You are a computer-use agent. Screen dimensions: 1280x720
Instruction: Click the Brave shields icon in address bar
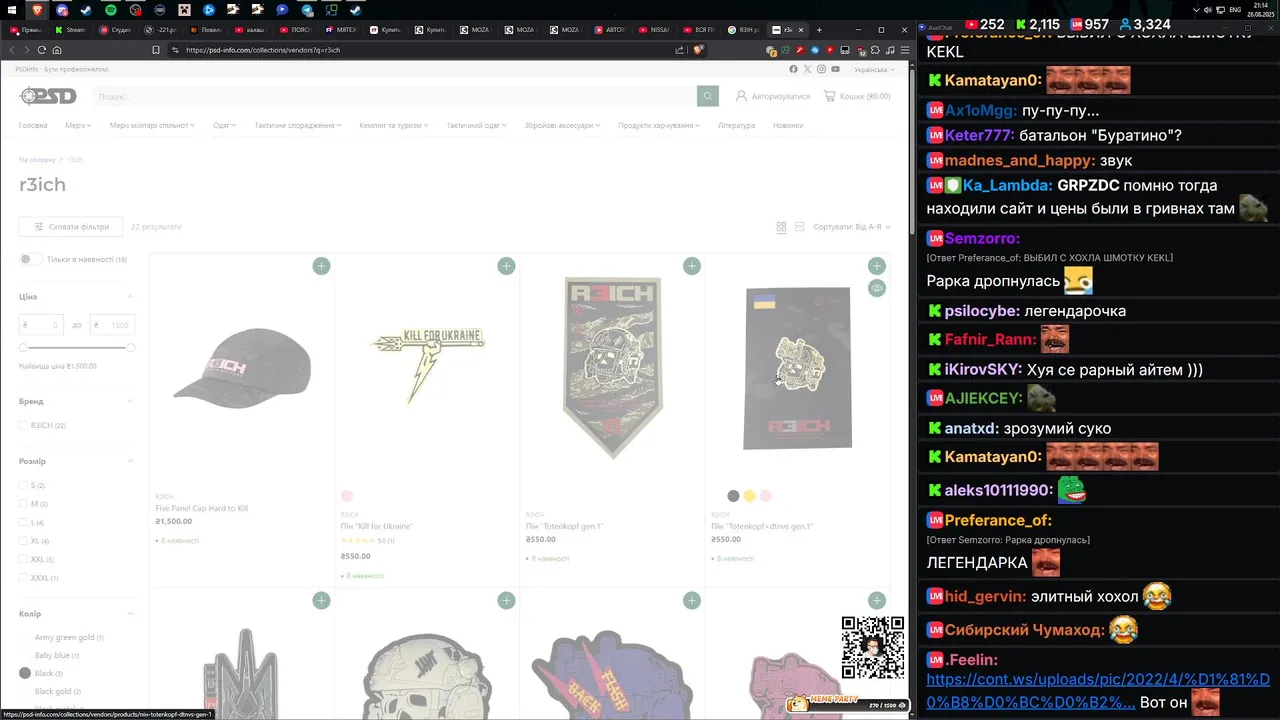pos(698,50)
